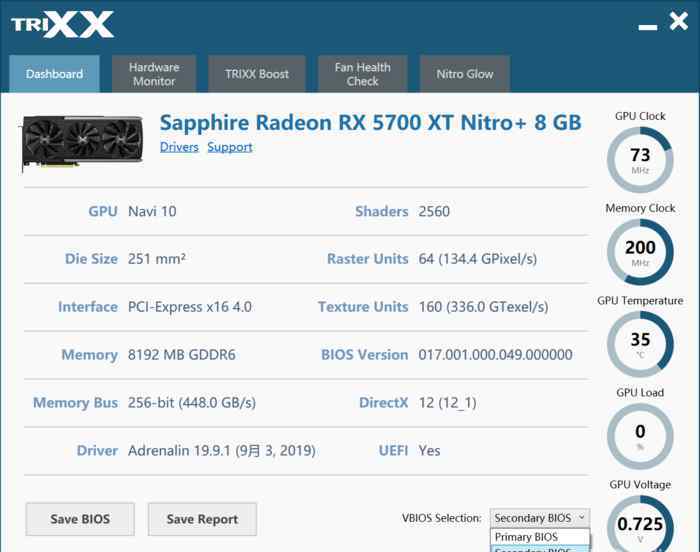Click the Save BIOS button
700x552 pixels.
80,519
